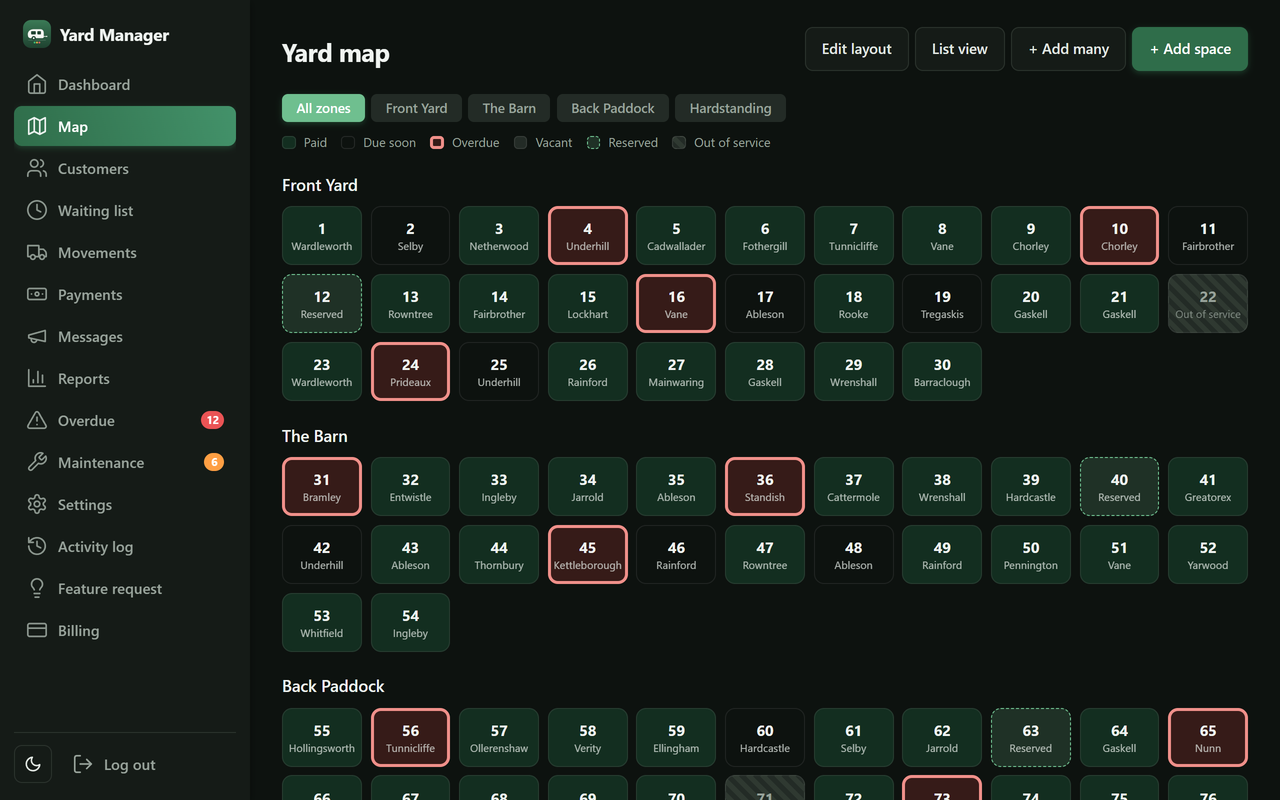Open the Movements page
Screen dimensions: 1280x800
(x=125, y=252)
